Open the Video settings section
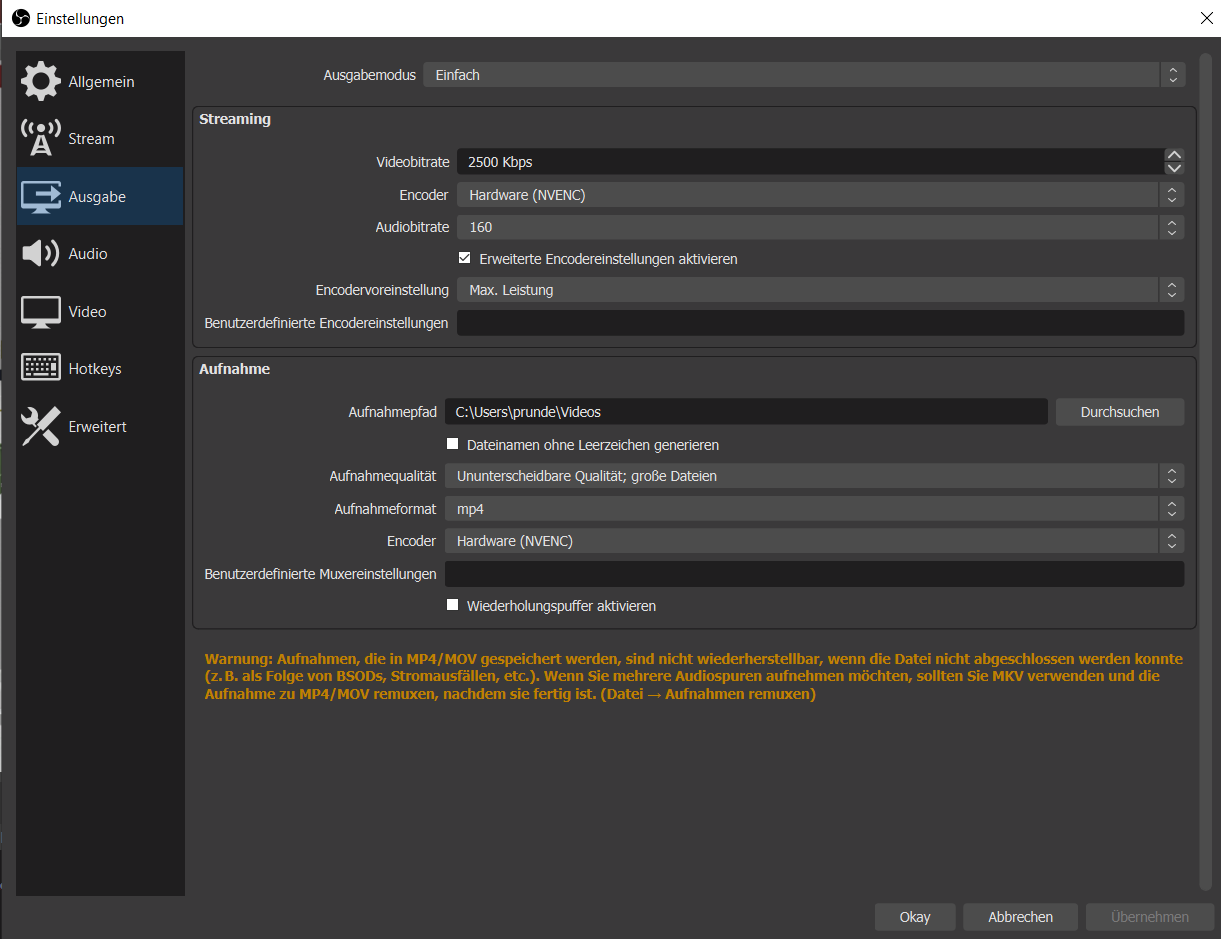 pyautogui.click(x=100, y=312)
